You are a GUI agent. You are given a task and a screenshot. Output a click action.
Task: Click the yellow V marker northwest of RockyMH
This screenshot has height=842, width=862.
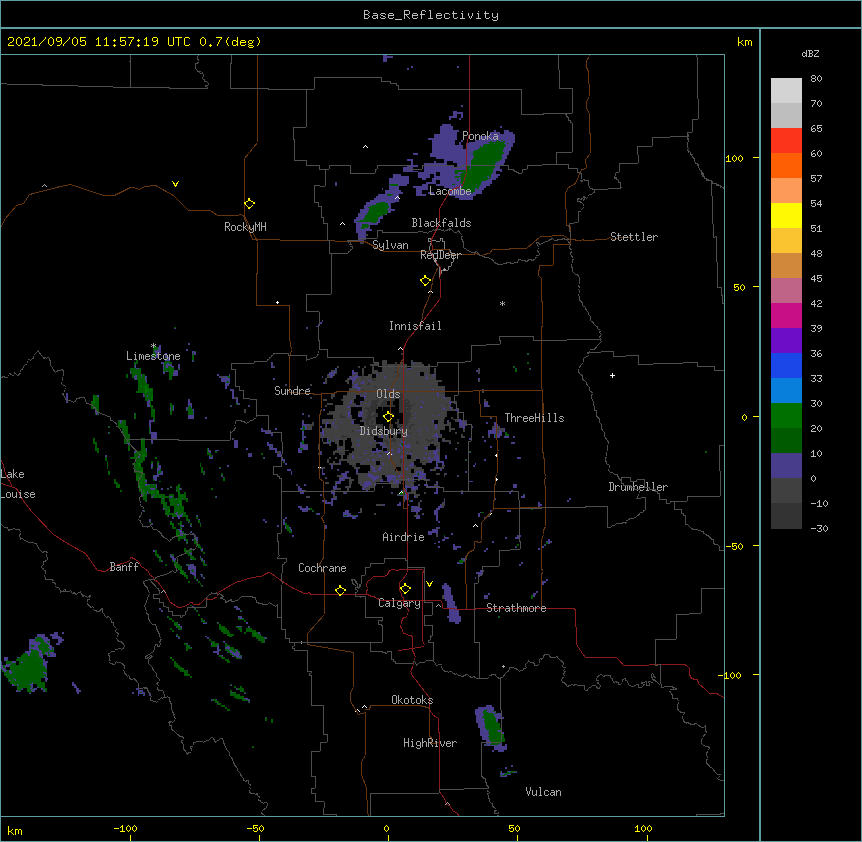click(x=175, y=184)
